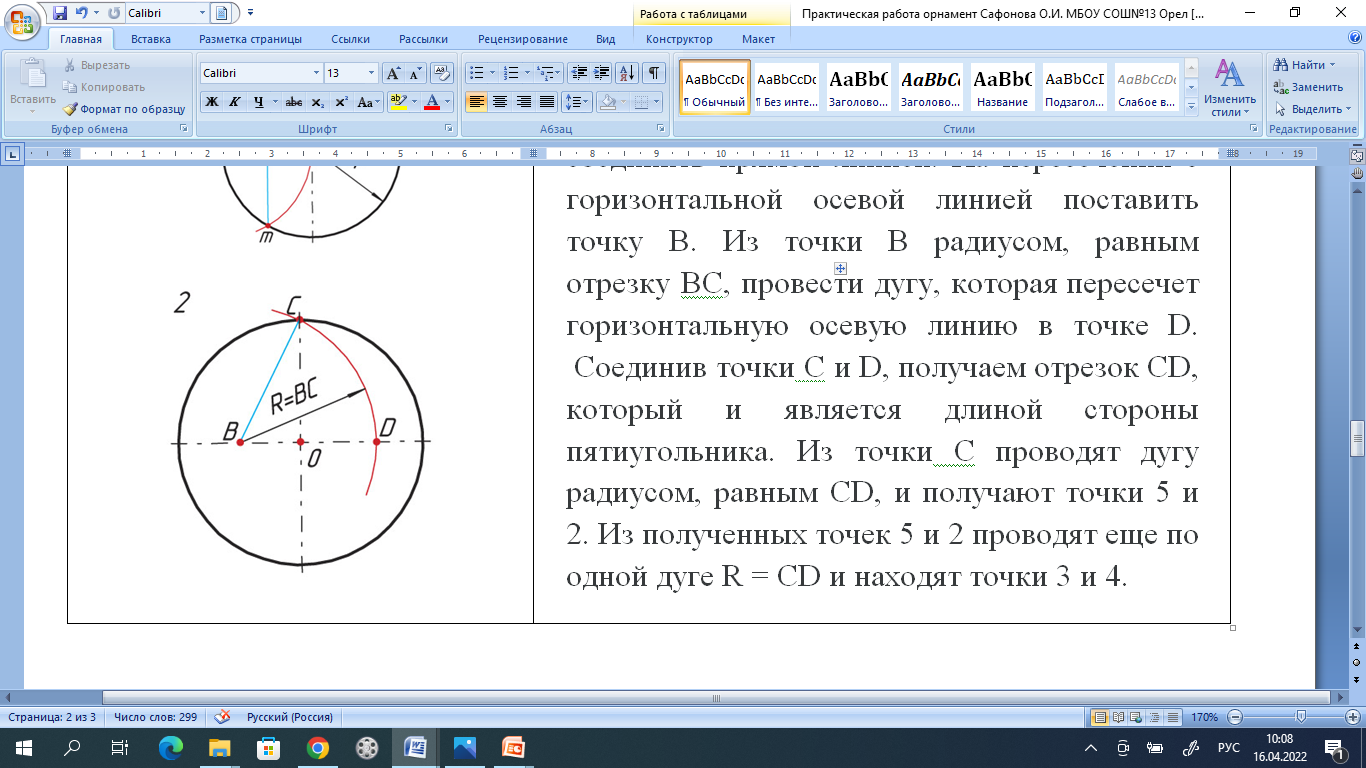
Task: Open File Explorer from the taskbar
Action: coord(220,747)
